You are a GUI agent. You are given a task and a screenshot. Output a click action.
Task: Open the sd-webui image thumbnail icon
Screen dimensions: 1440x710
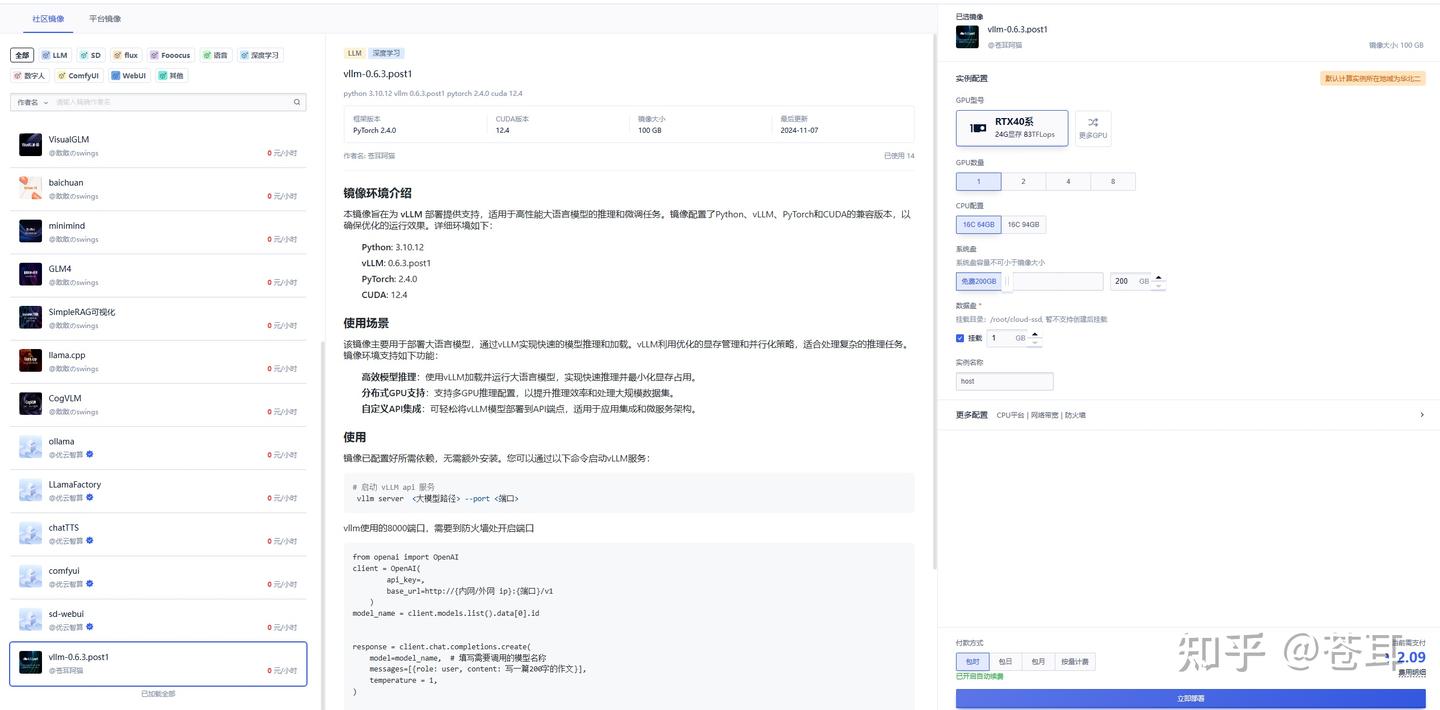[x=30, y=619]
